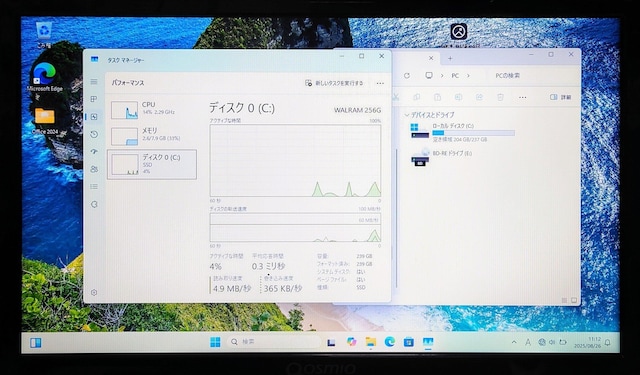Viewport: 640px width, 375px height.
Task: Open Users page in Task Manager sidebar
Action: [94, 169]
